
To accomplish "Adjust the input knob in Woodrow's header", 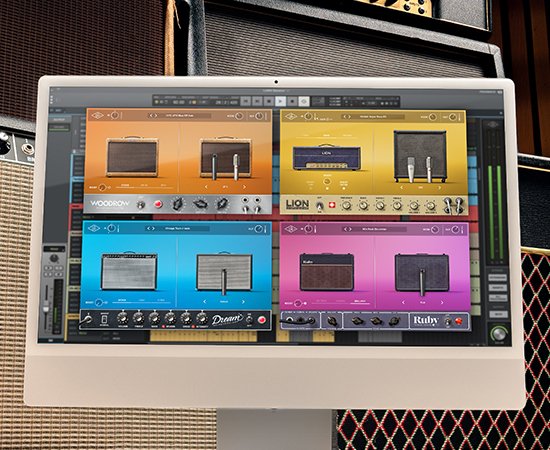I will coord(115,115).
